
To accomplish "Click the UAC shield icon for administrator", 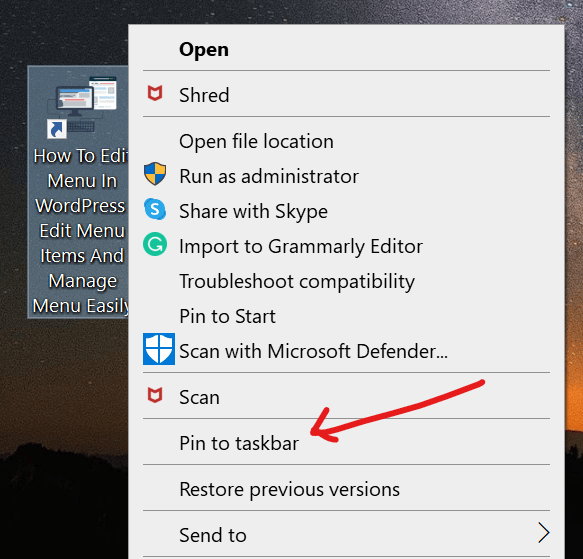I will coord(155,174).
